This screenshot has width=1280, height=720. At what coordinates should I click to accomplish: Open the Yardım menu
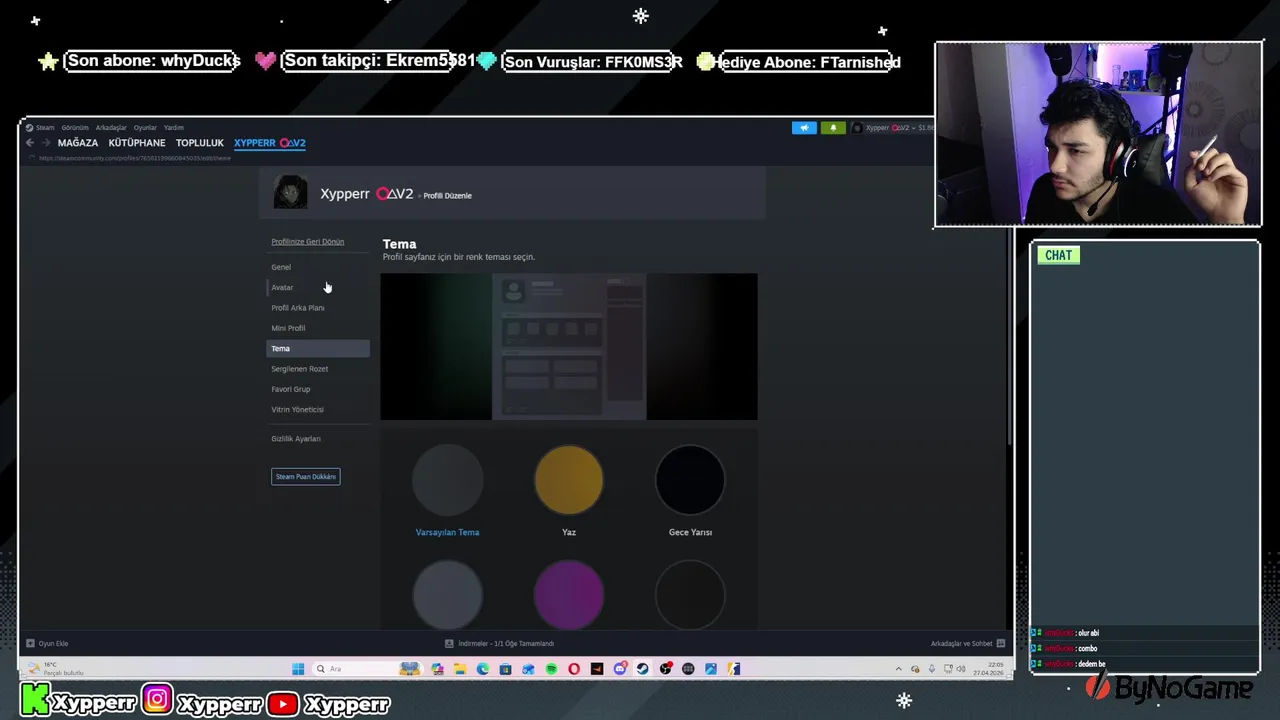tap(174, 128)
